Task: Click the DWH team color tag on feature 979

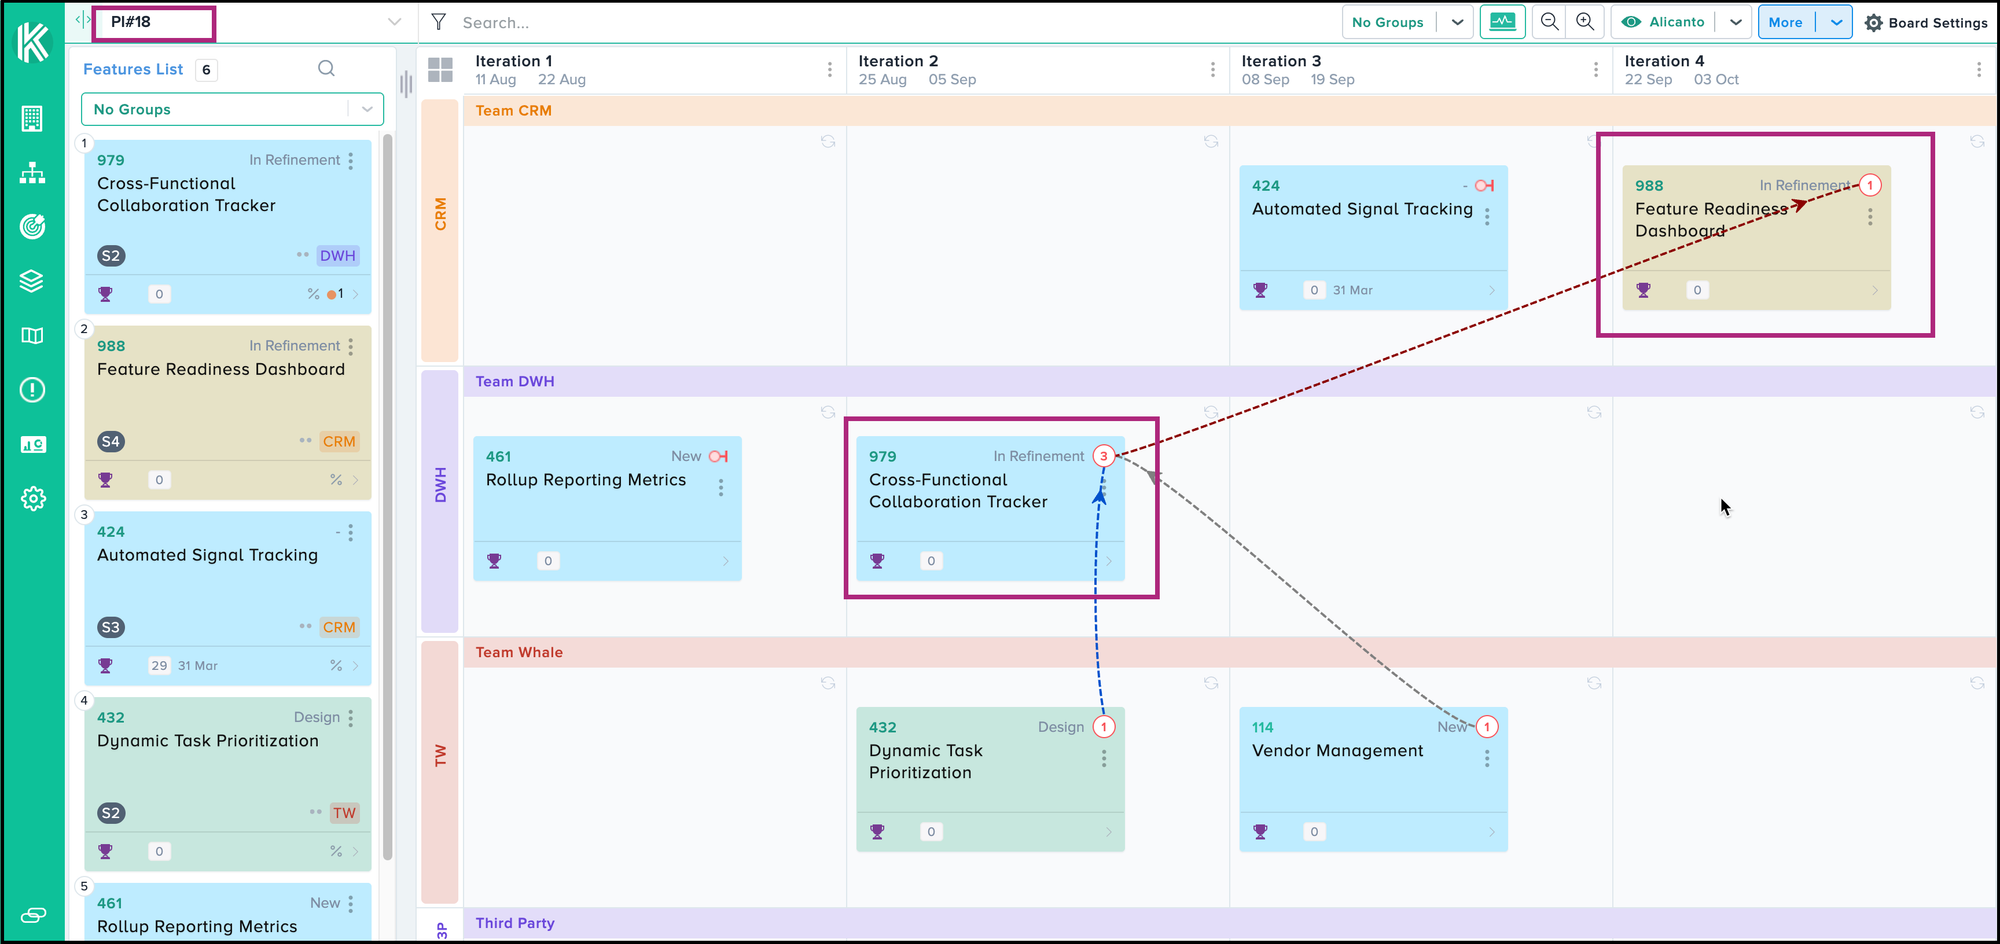Action: pyautogui.click(x=337, y=256)
